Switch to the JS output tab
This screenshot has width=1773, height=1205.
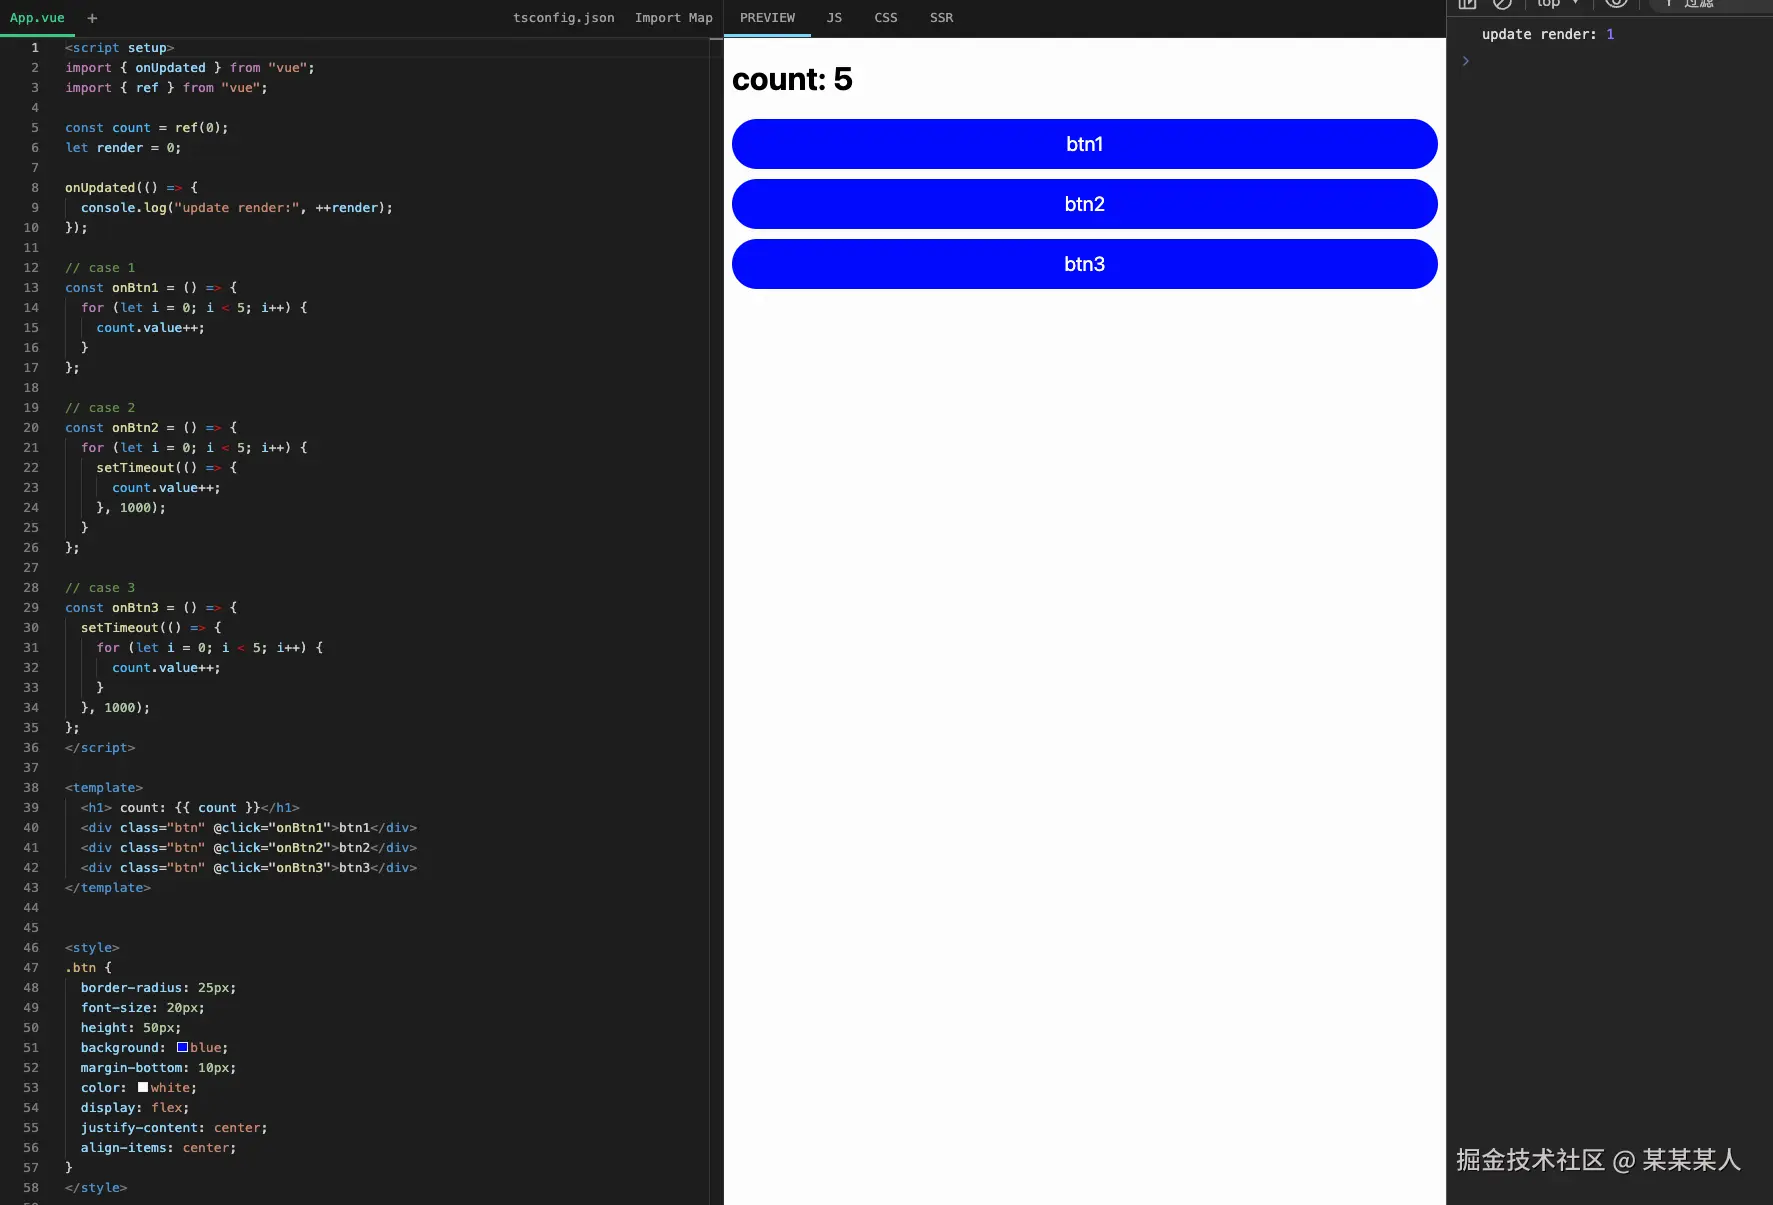(x=834, y=18)
